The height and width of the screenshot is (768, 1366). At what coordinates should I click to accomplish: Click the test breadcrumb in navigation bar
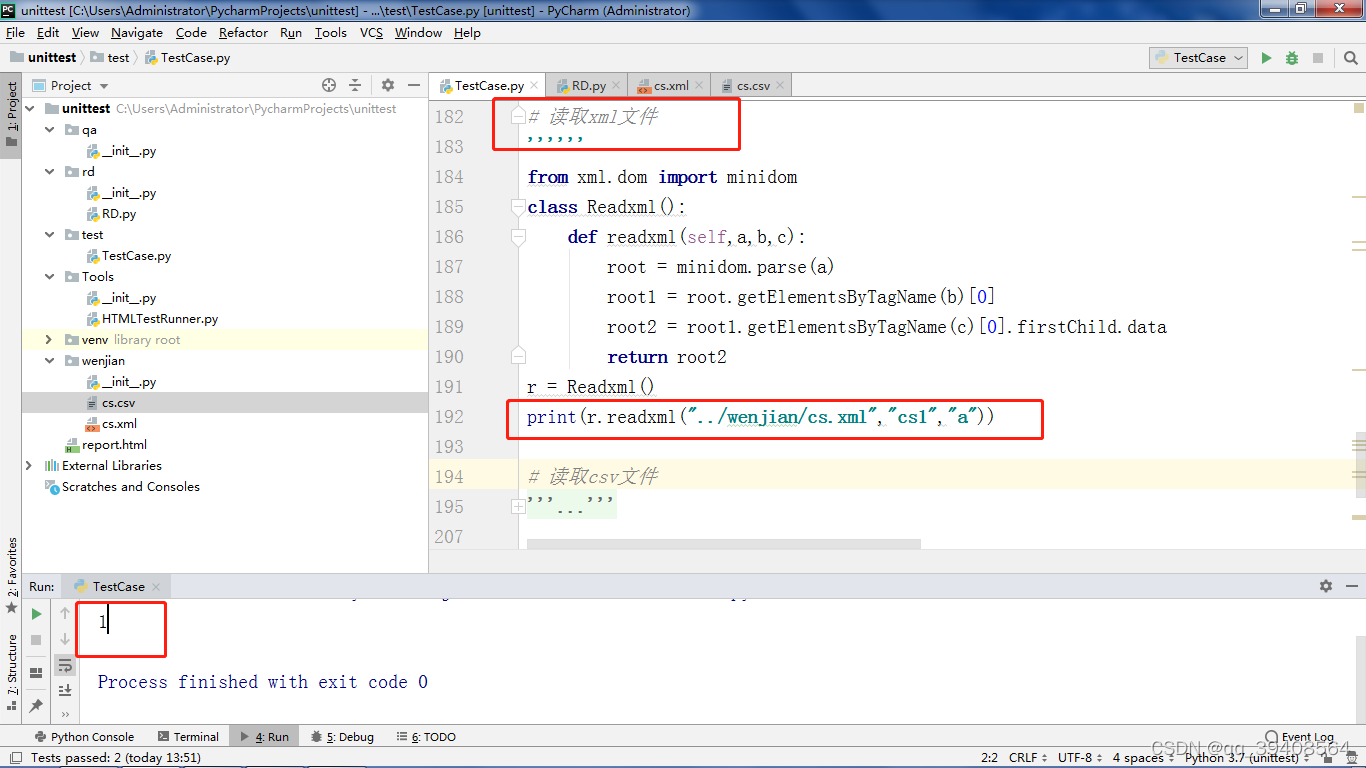pos(111,58)
